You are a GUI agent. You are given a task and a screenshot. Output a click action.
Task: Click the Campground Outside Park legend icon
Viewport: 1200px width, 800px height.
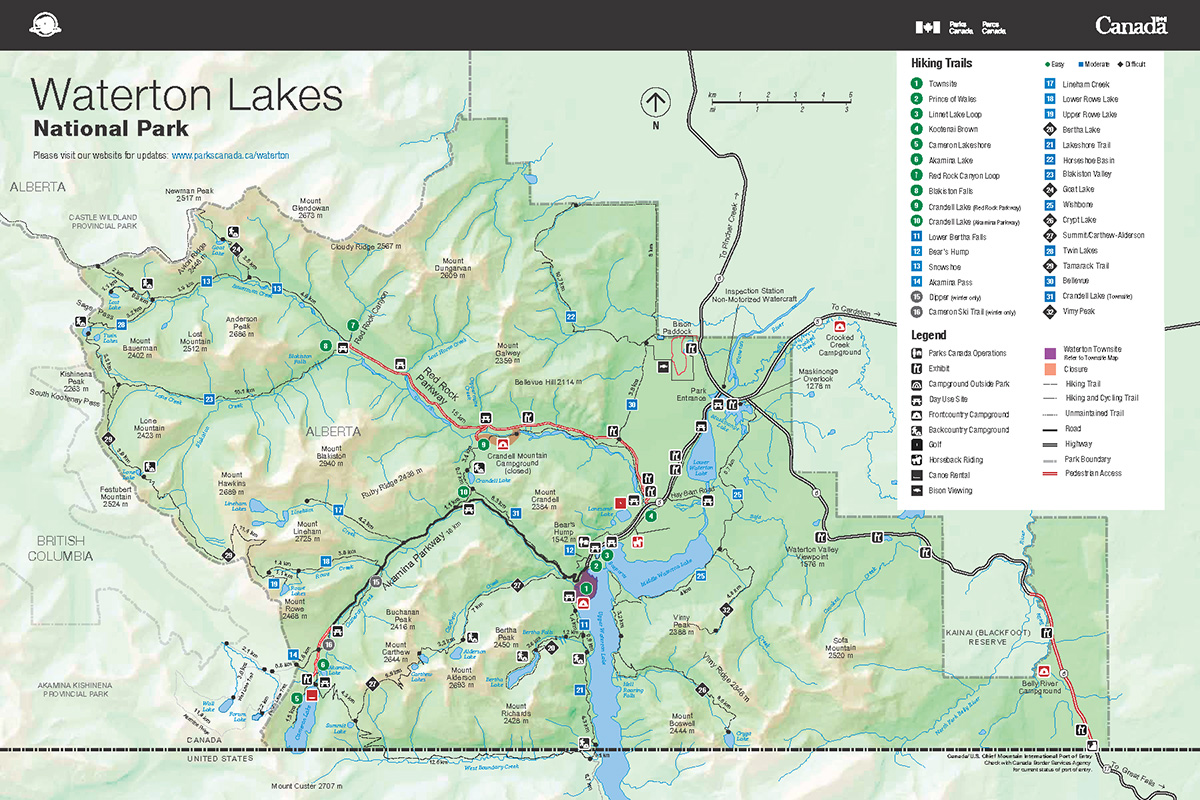[916, 384]
